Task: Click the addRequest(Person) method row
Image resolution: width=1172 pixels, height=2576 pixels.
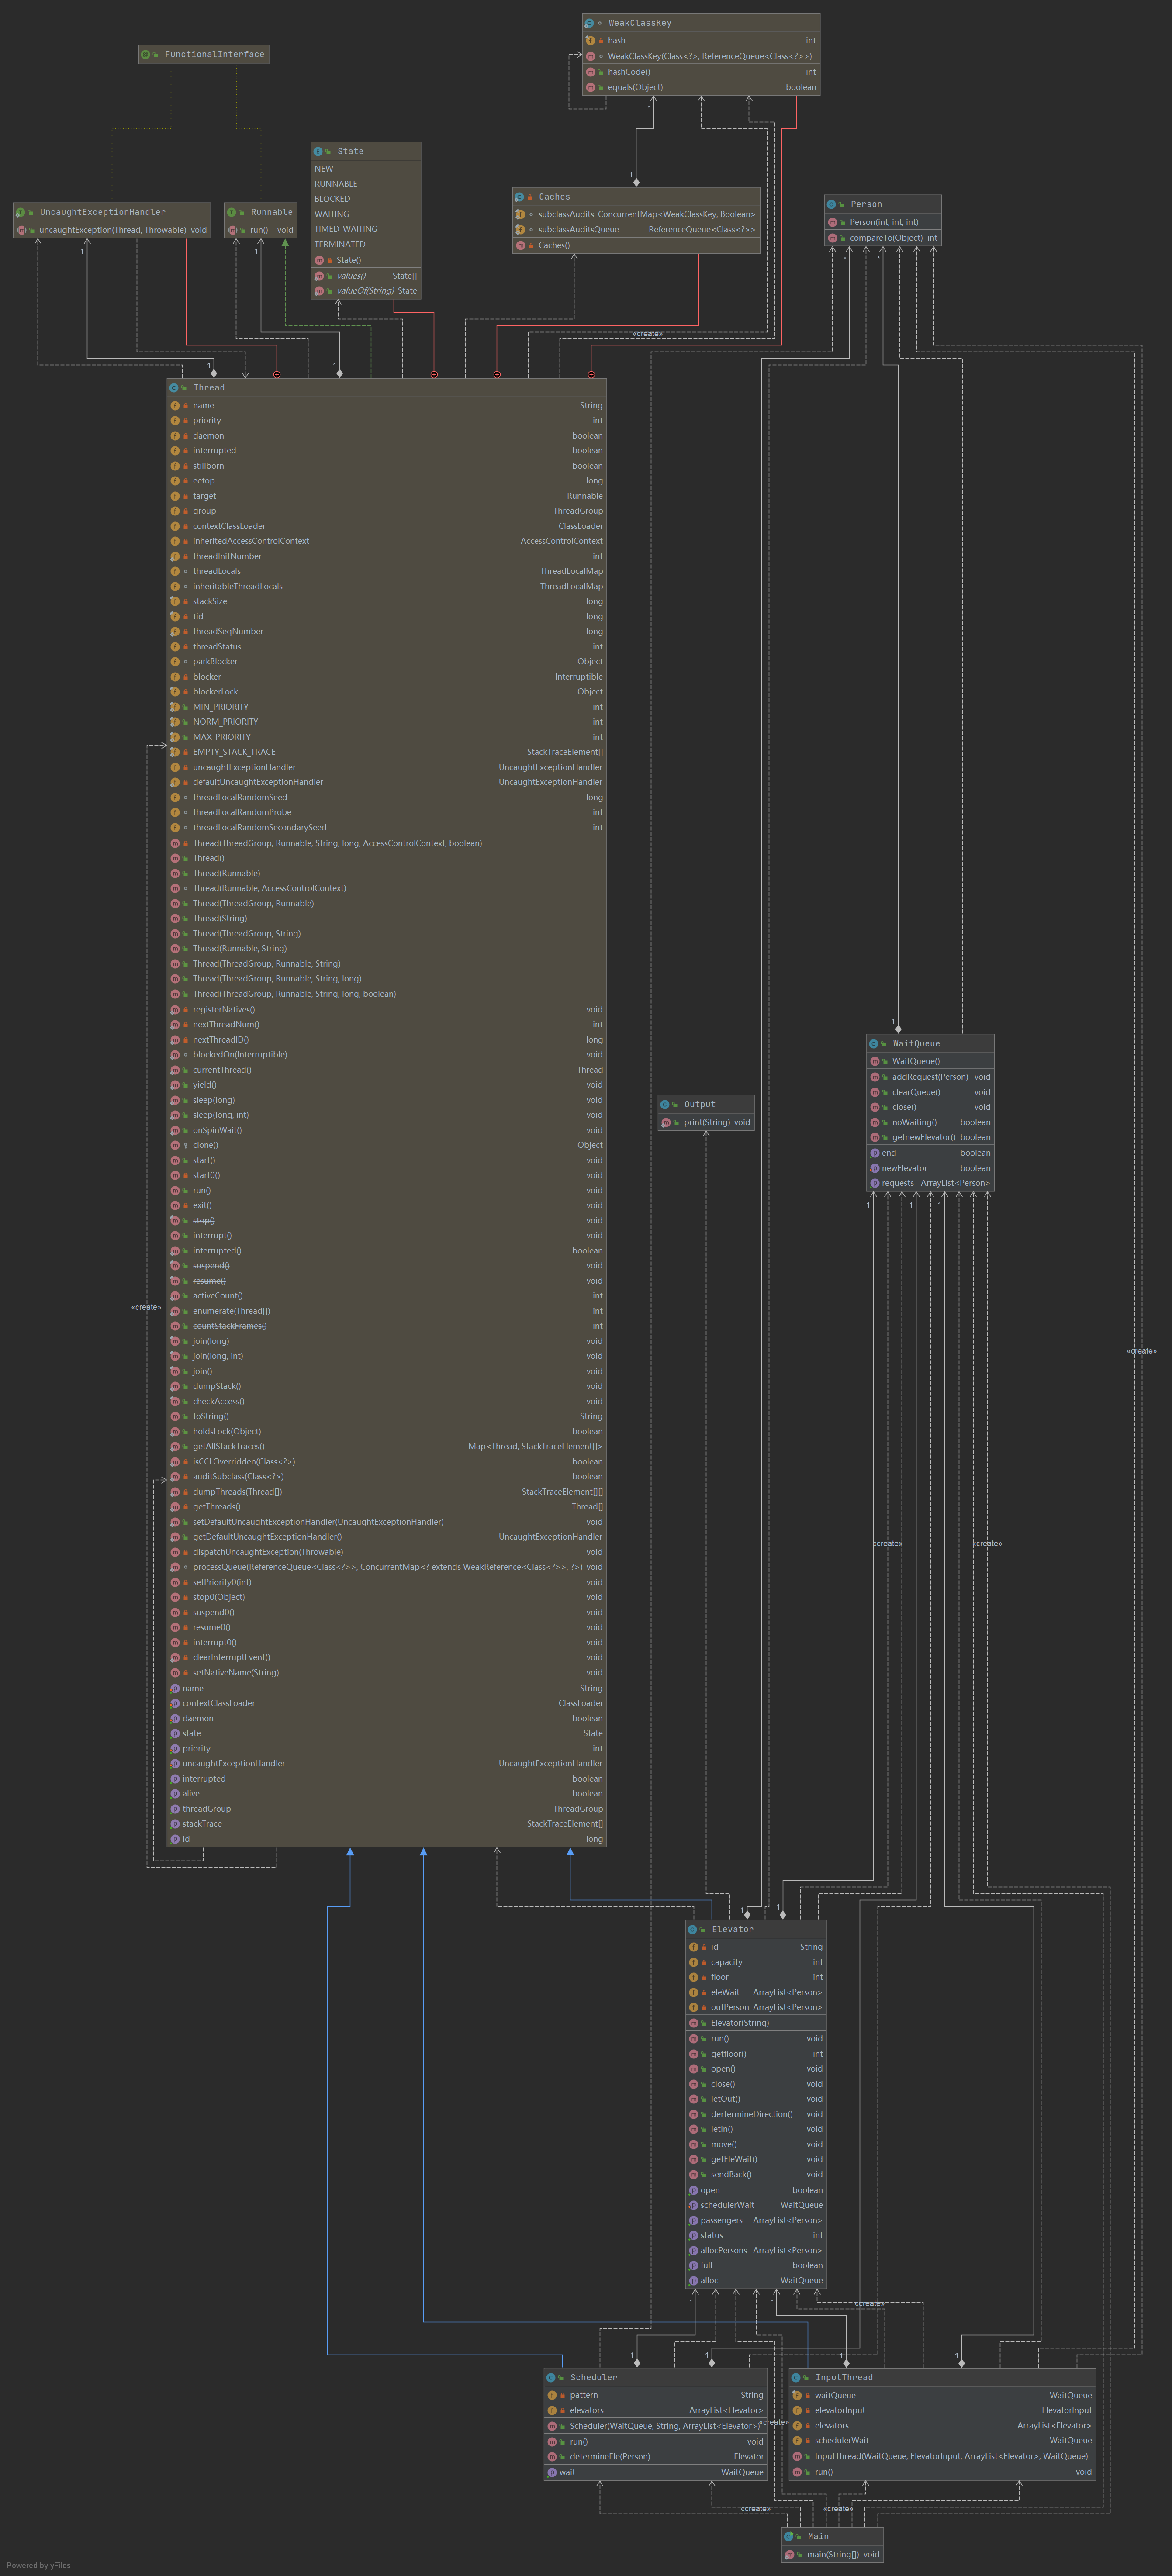Action: pos(929,1077)
